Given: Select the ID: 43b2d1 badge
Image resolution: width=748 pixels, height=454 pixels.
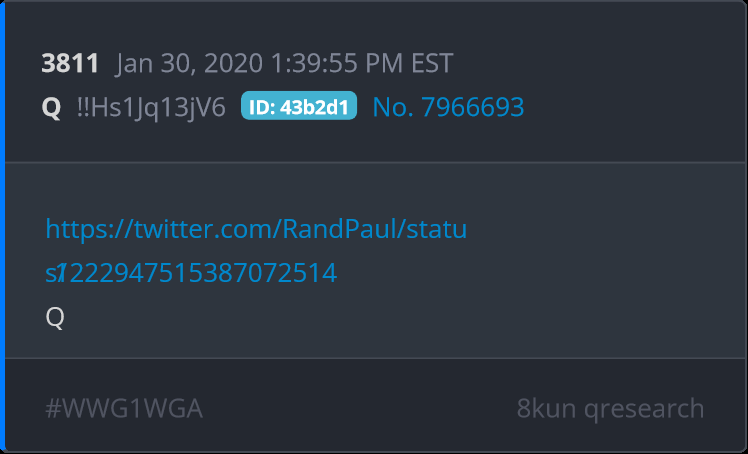Looking at the screenshot, I should point(299,105).
